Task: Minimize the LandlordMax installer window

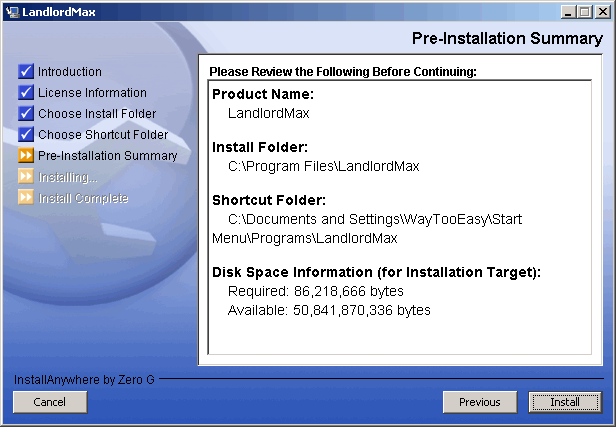Action: point(568,12)
